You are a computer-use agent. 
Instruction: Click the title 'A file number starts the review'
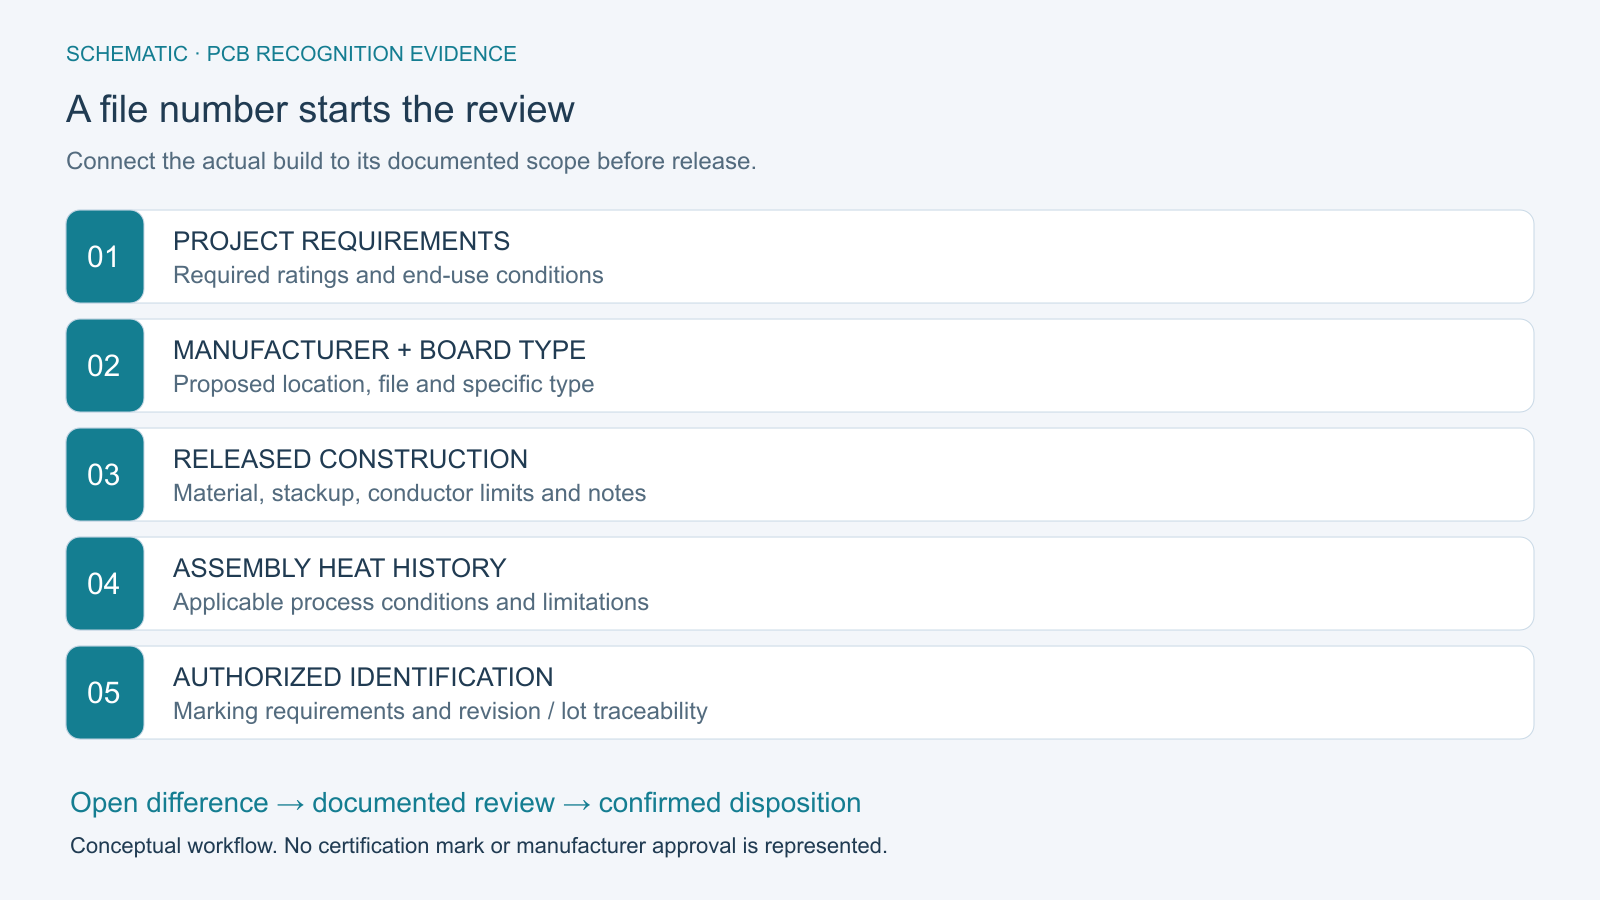pos(320,109)
